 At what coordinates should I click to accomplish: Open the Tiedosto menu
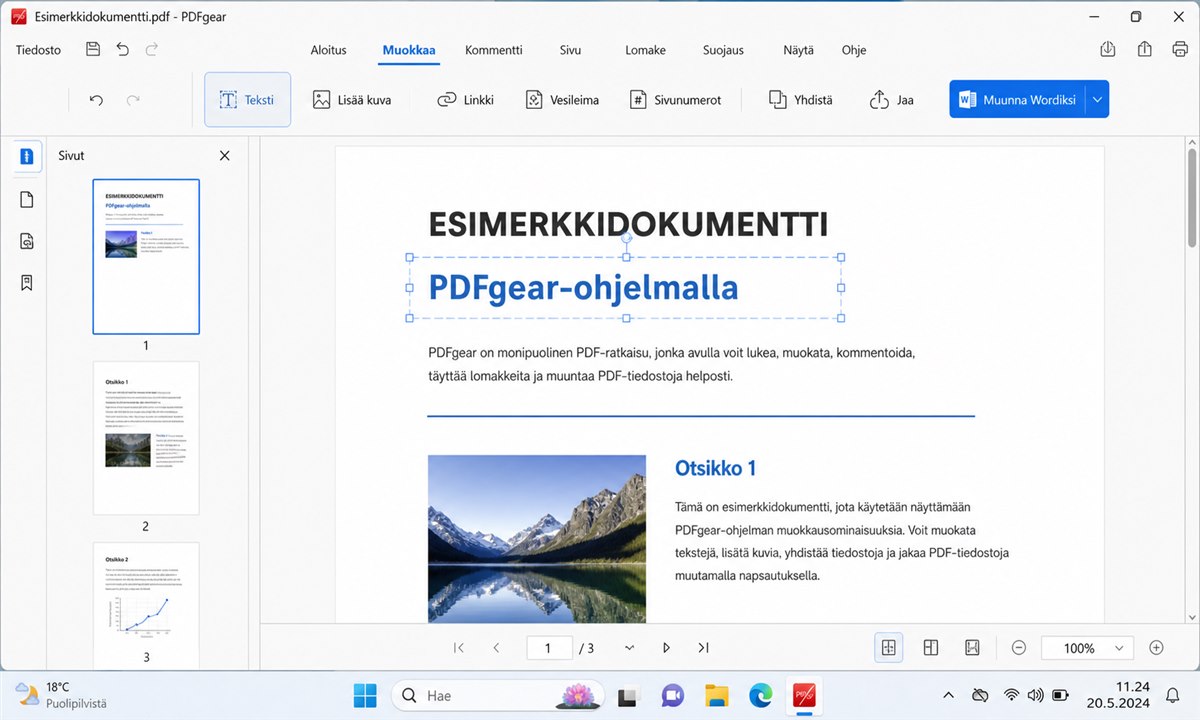pyautogui.click(x=38, y=50)
